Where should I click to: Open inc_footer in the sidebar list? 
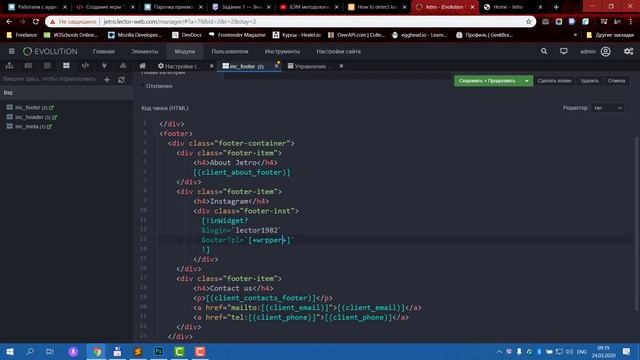click(27, 107)
